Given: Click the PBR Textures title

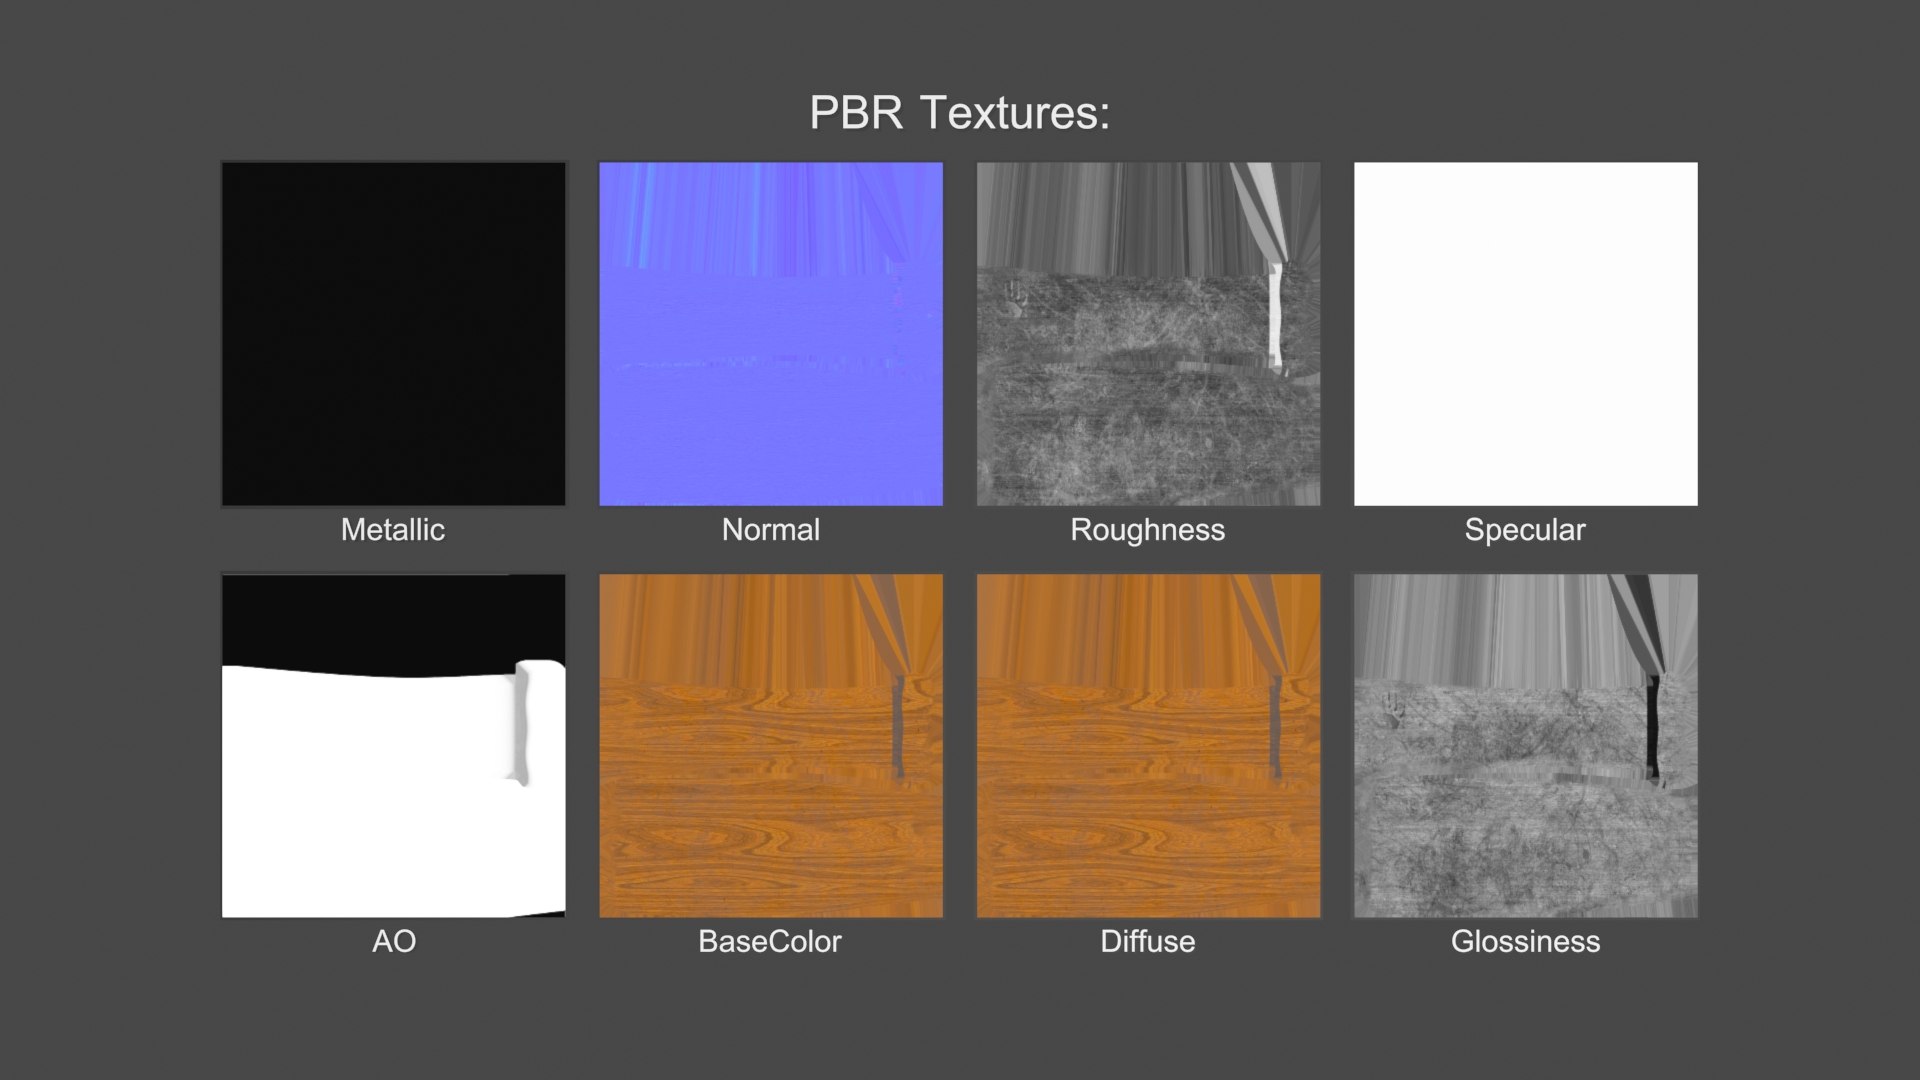Looking at the screenshot, I should [959, 113].
